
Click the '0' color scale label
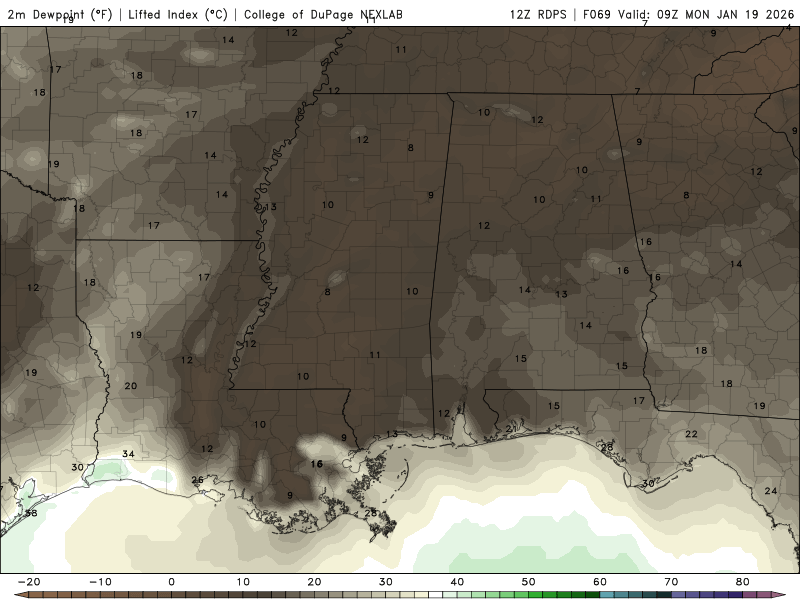[x=171, y=582]
